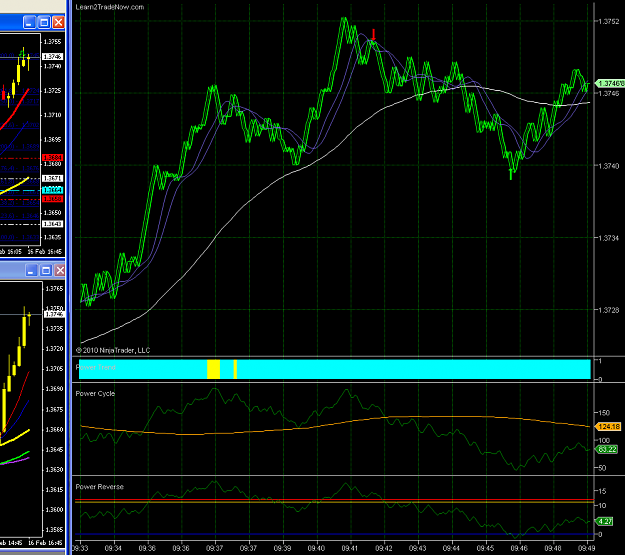Viewport: 625px width, 555px height.
Task: Select the green 1.37460 current price marker
Action: pos(610,83)
